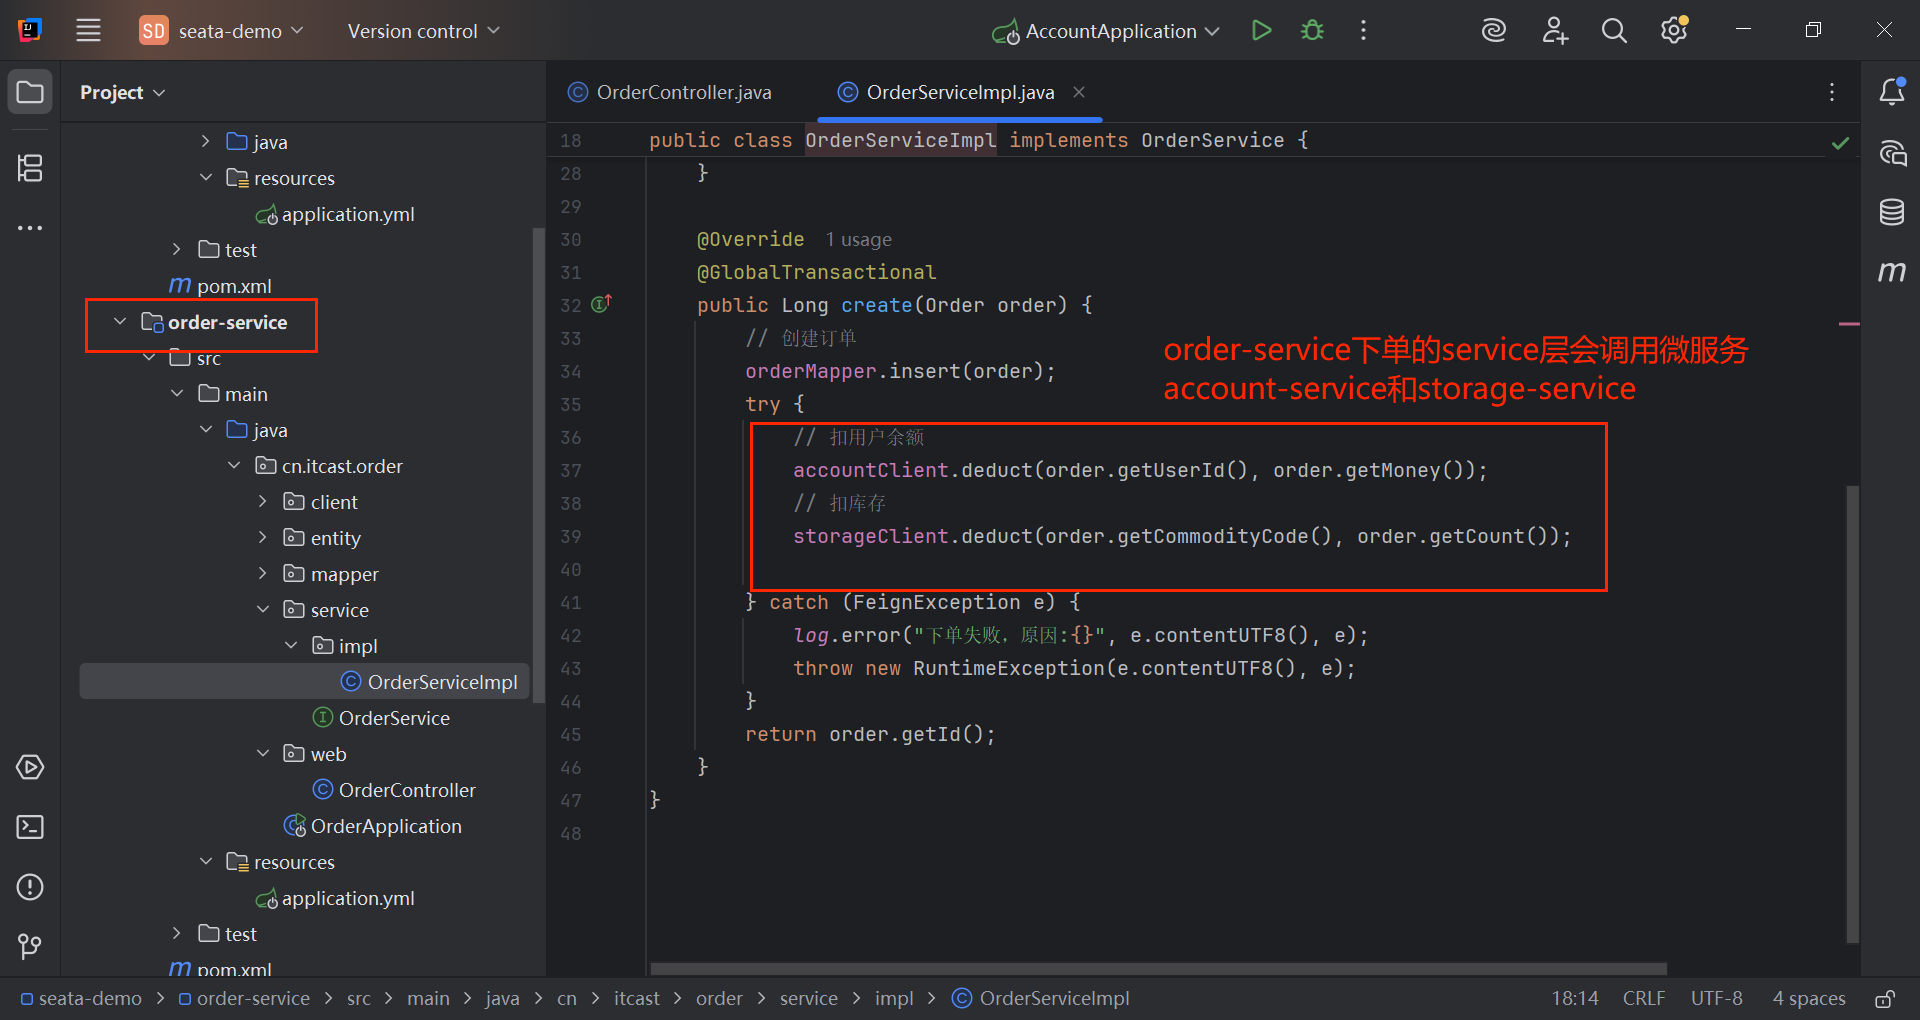Open the Terminal tool window
1920x1020 pixels.
pos(30,827)
